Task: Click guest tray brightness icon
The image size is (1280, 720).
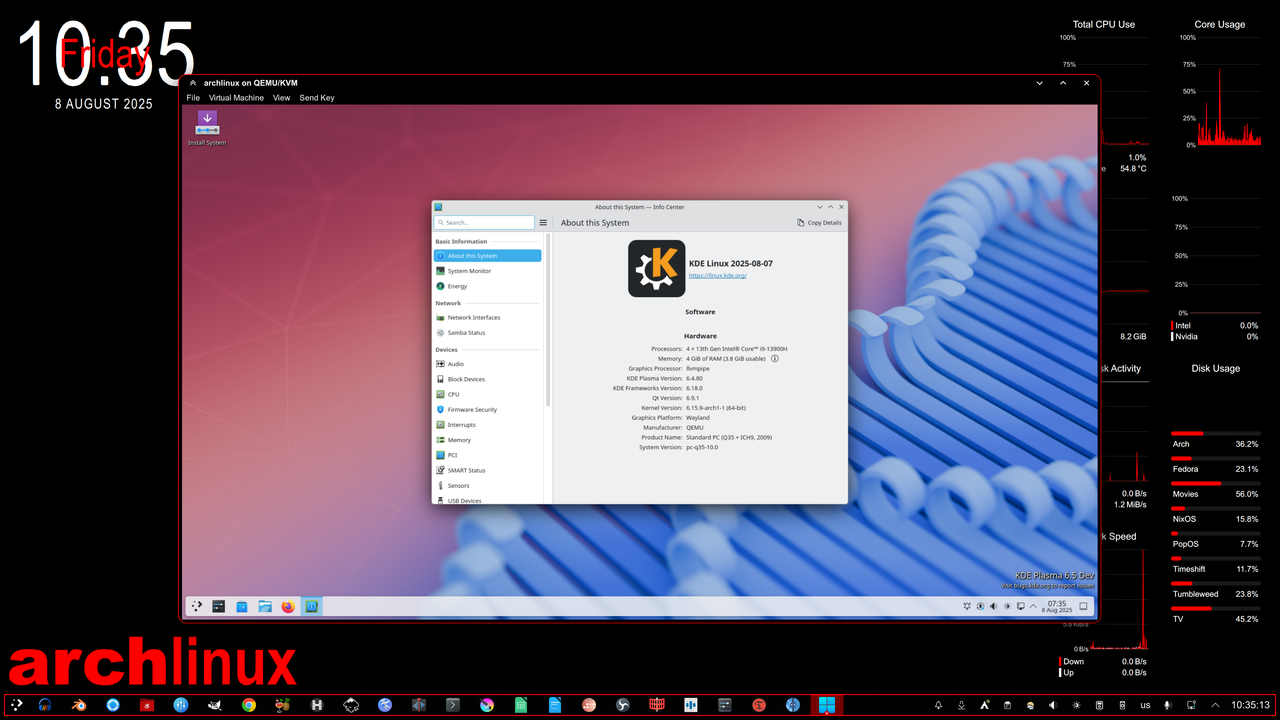Action: click(x=1007, y=606)
